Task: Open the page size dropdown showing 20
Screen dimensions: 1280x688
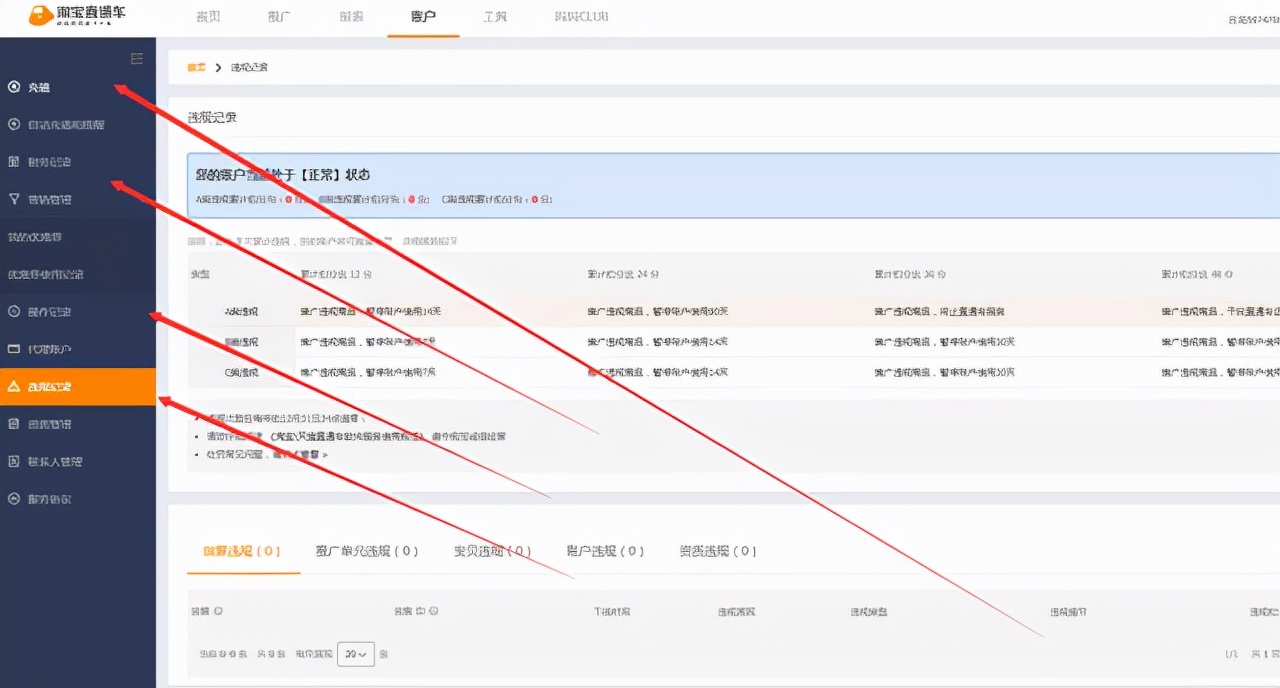Action: point(355,654)
